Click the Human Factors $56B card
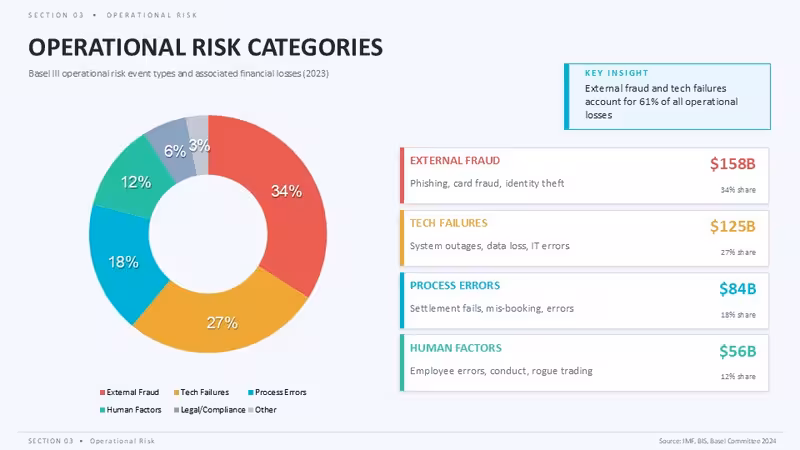Image resolution: width=800 pixels, height=450 pixels. 584,363
